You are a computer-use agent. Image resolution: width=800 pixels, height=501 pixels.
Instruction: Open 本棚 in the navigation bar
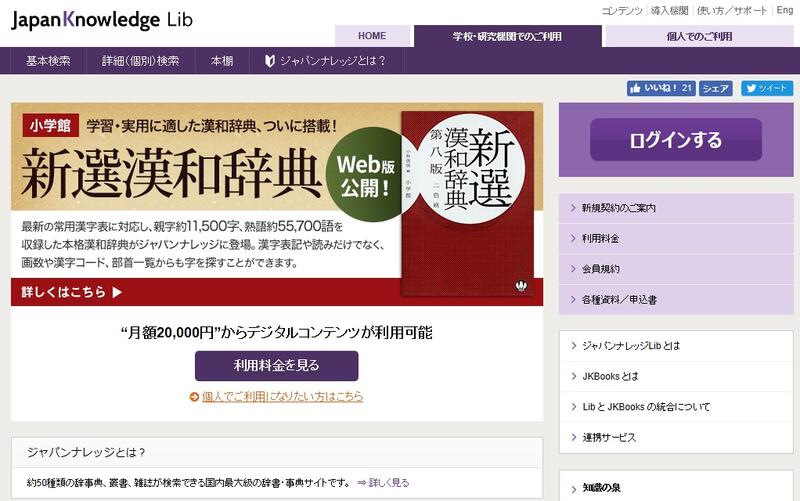pos(222,60)
